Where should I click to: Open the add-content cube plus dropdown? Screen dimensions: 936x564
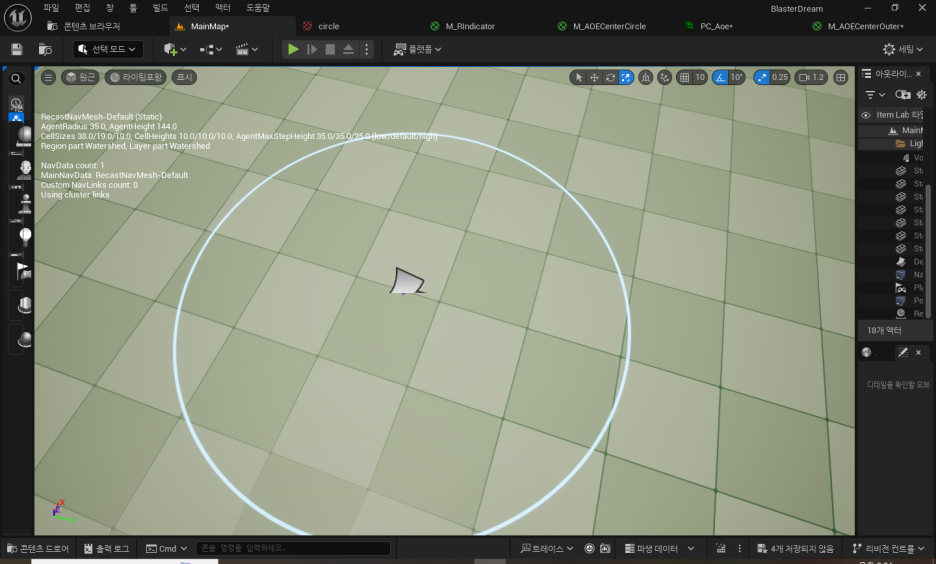tap(175, 49)
